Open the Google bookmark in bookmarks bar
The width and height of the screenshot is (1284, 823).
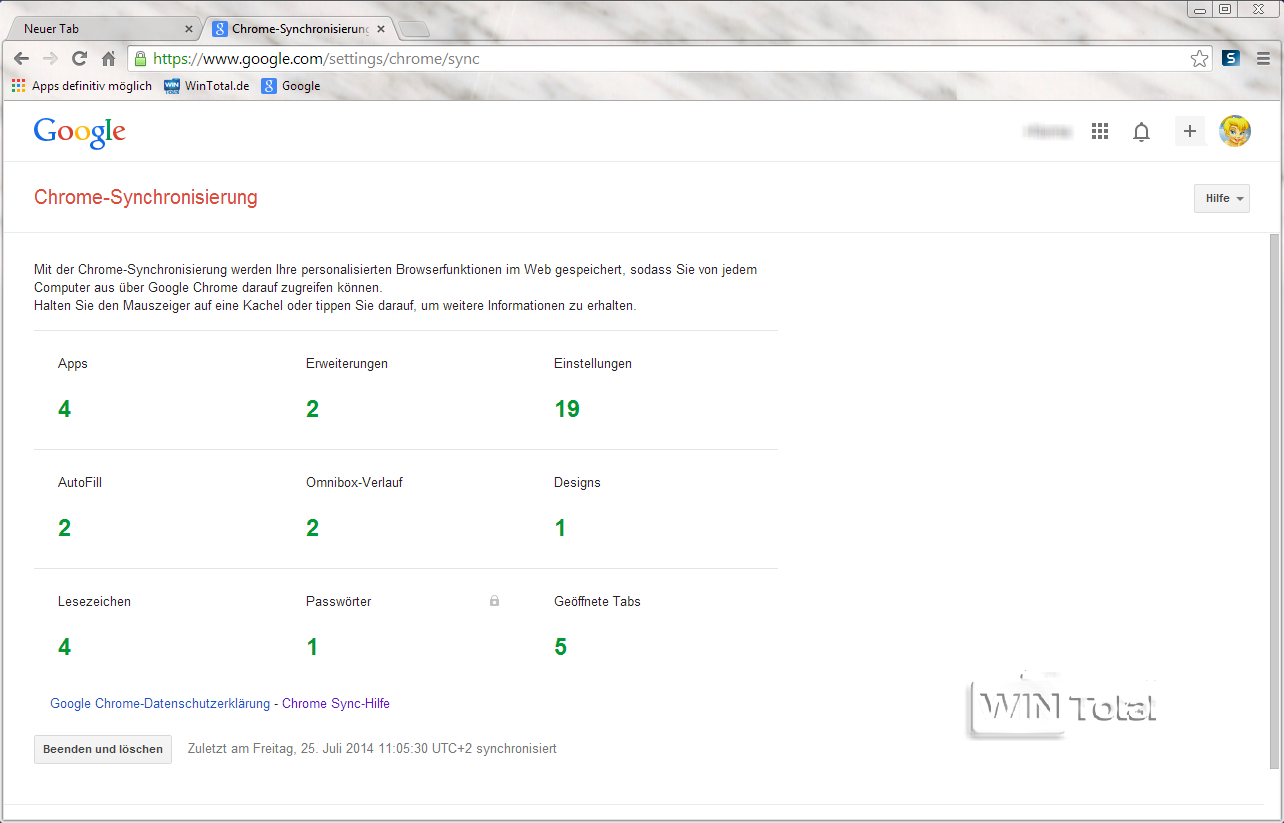[291, 86]
